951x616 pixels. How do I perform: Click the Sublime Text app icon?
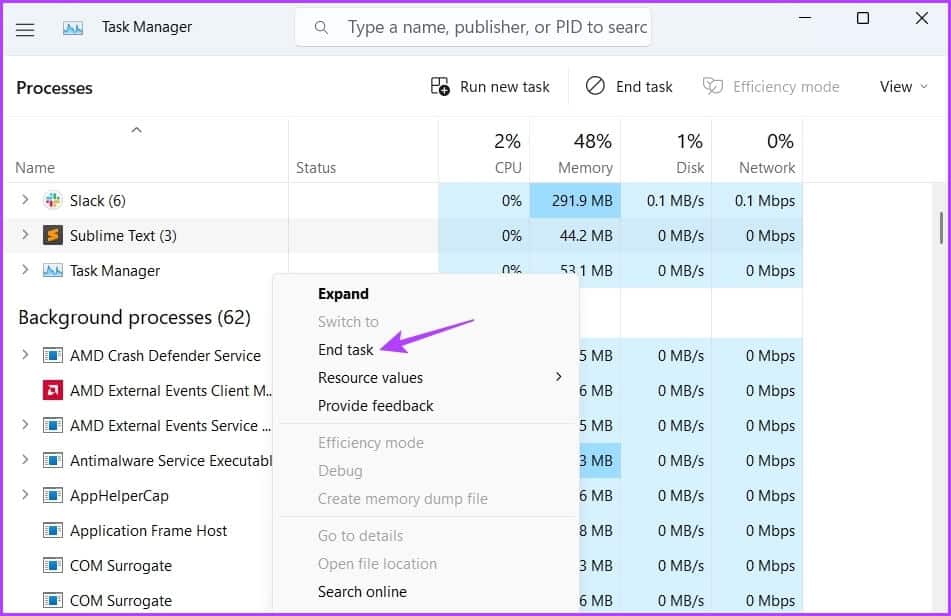(x=53, y=235)
